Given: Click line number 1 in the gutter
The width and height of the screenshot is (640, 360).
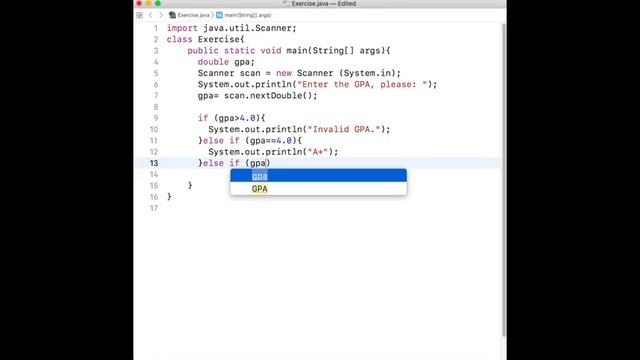Looking at the screenshot, I should pyautogui.click(x=156, y=28).
